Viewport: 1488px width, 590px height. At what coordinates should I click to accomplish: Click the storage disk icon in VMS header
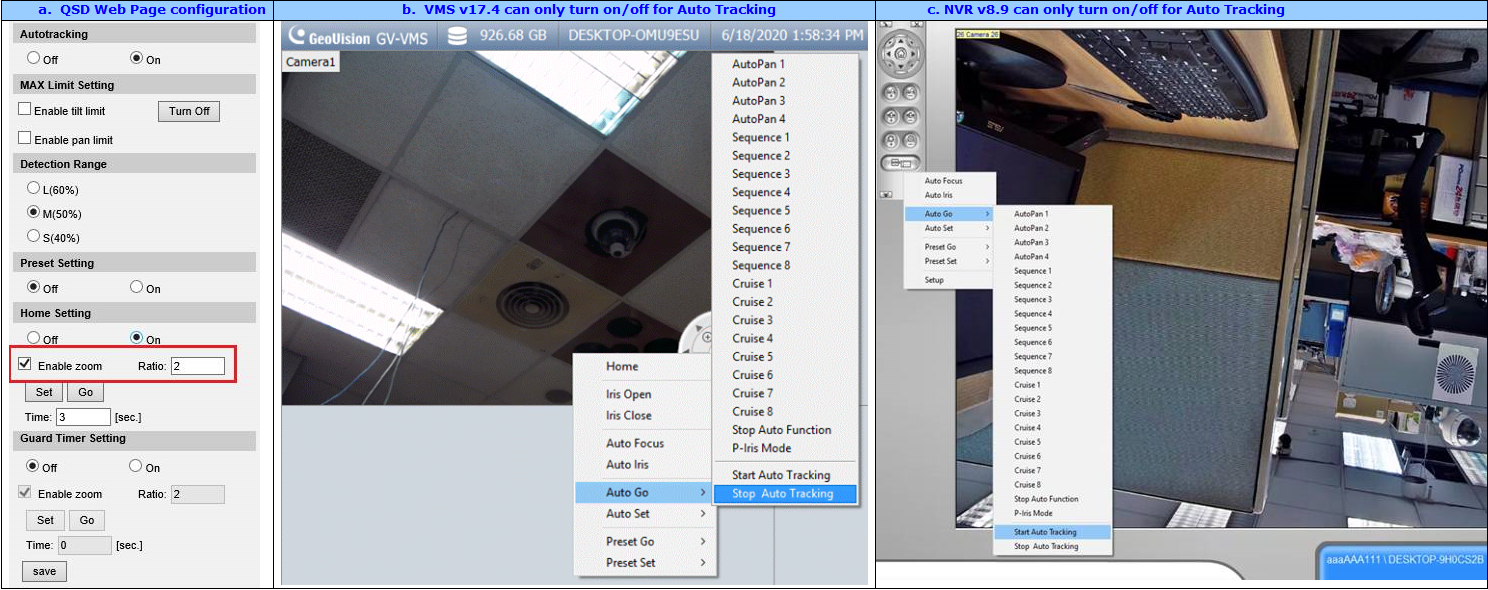(x=458, y=36)
